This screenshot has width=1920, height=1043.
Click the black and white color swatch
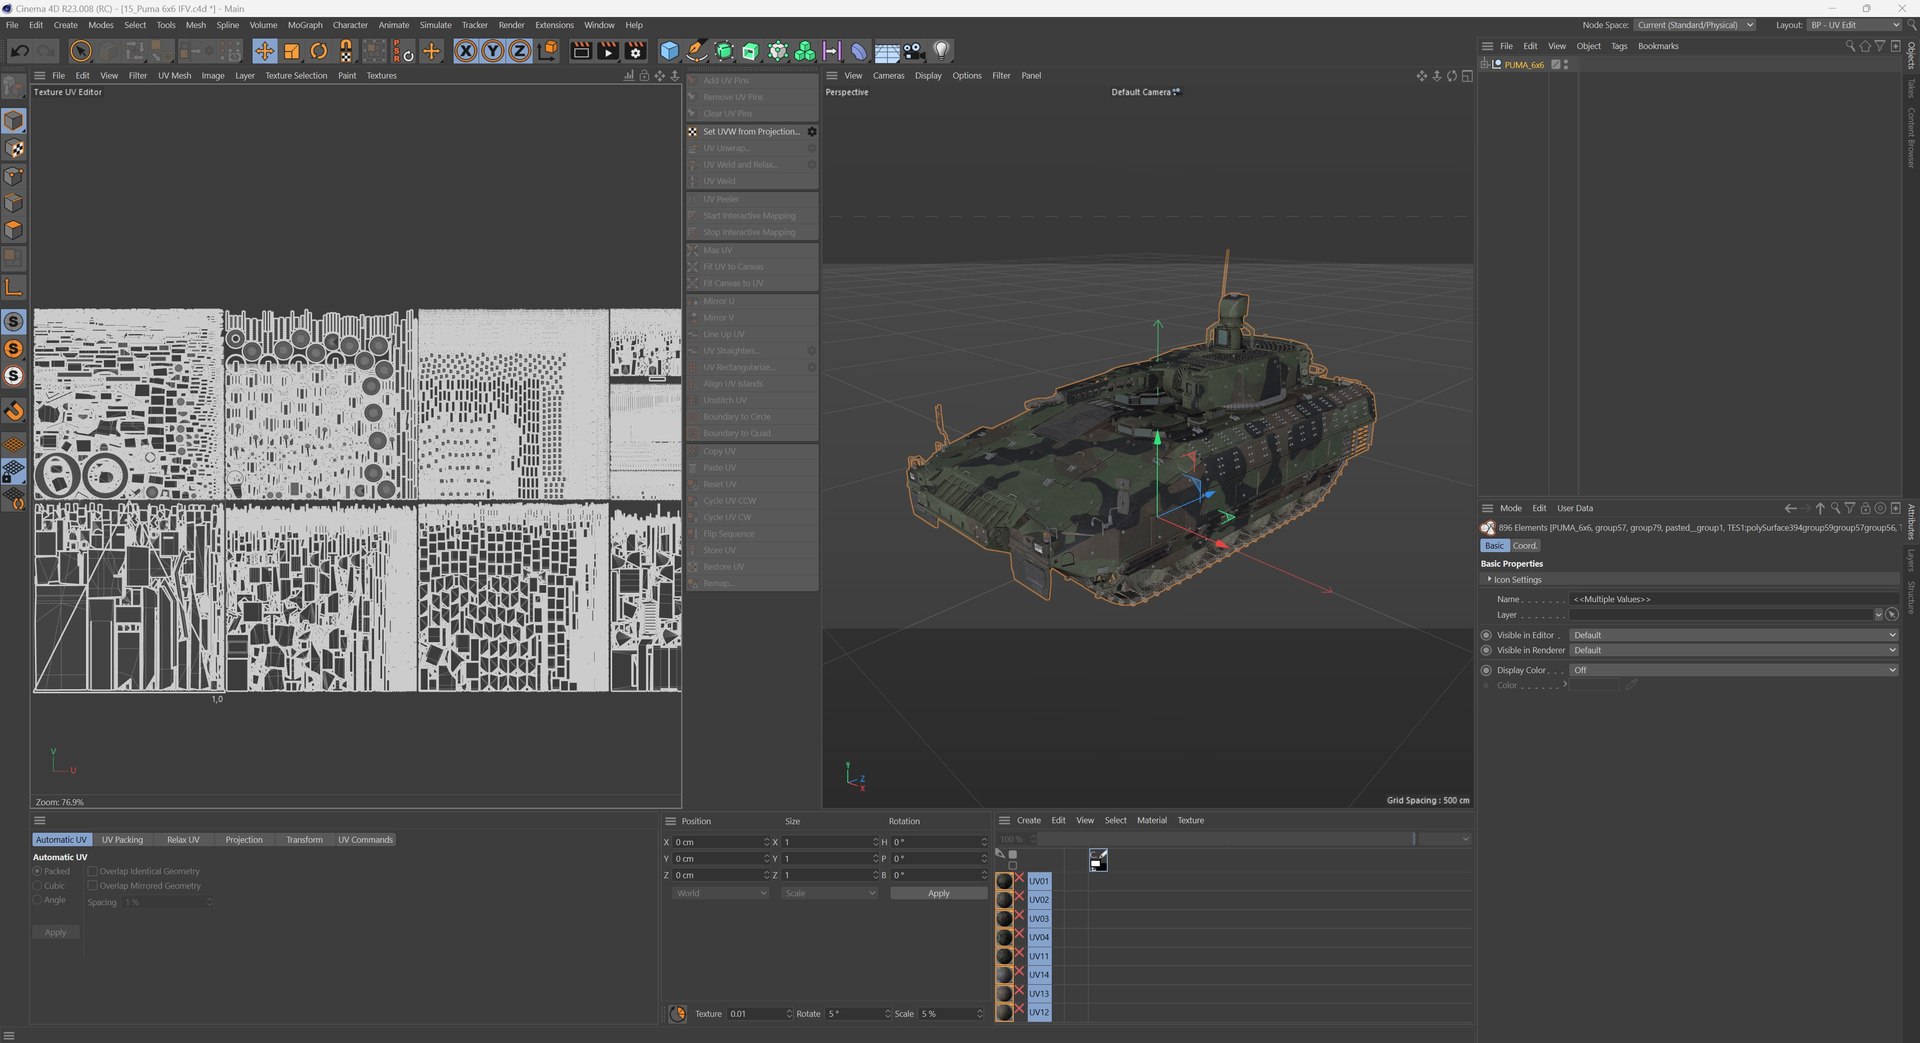pyautogui.click(x=1098, y=860)
